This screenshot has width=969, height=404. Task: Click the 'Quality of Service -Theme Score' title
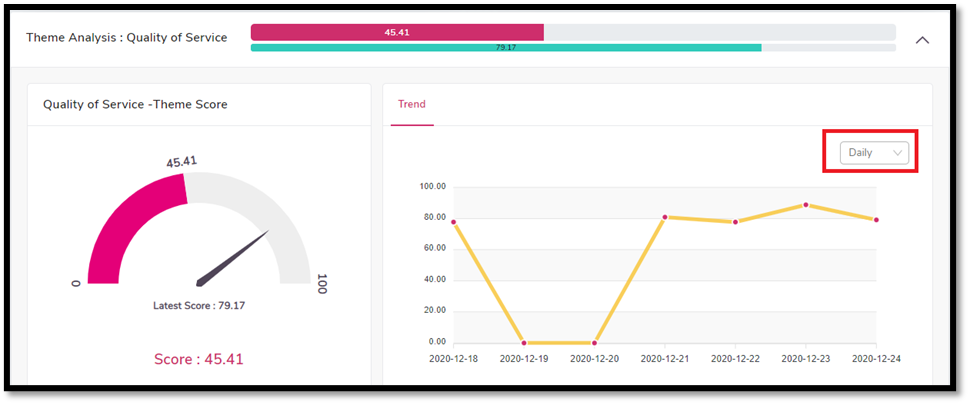click(x=135, y=104)
